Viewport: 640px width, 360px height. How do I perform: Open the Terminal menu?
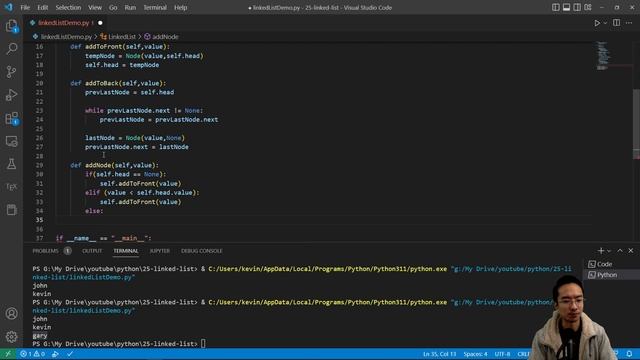point(155,7)
